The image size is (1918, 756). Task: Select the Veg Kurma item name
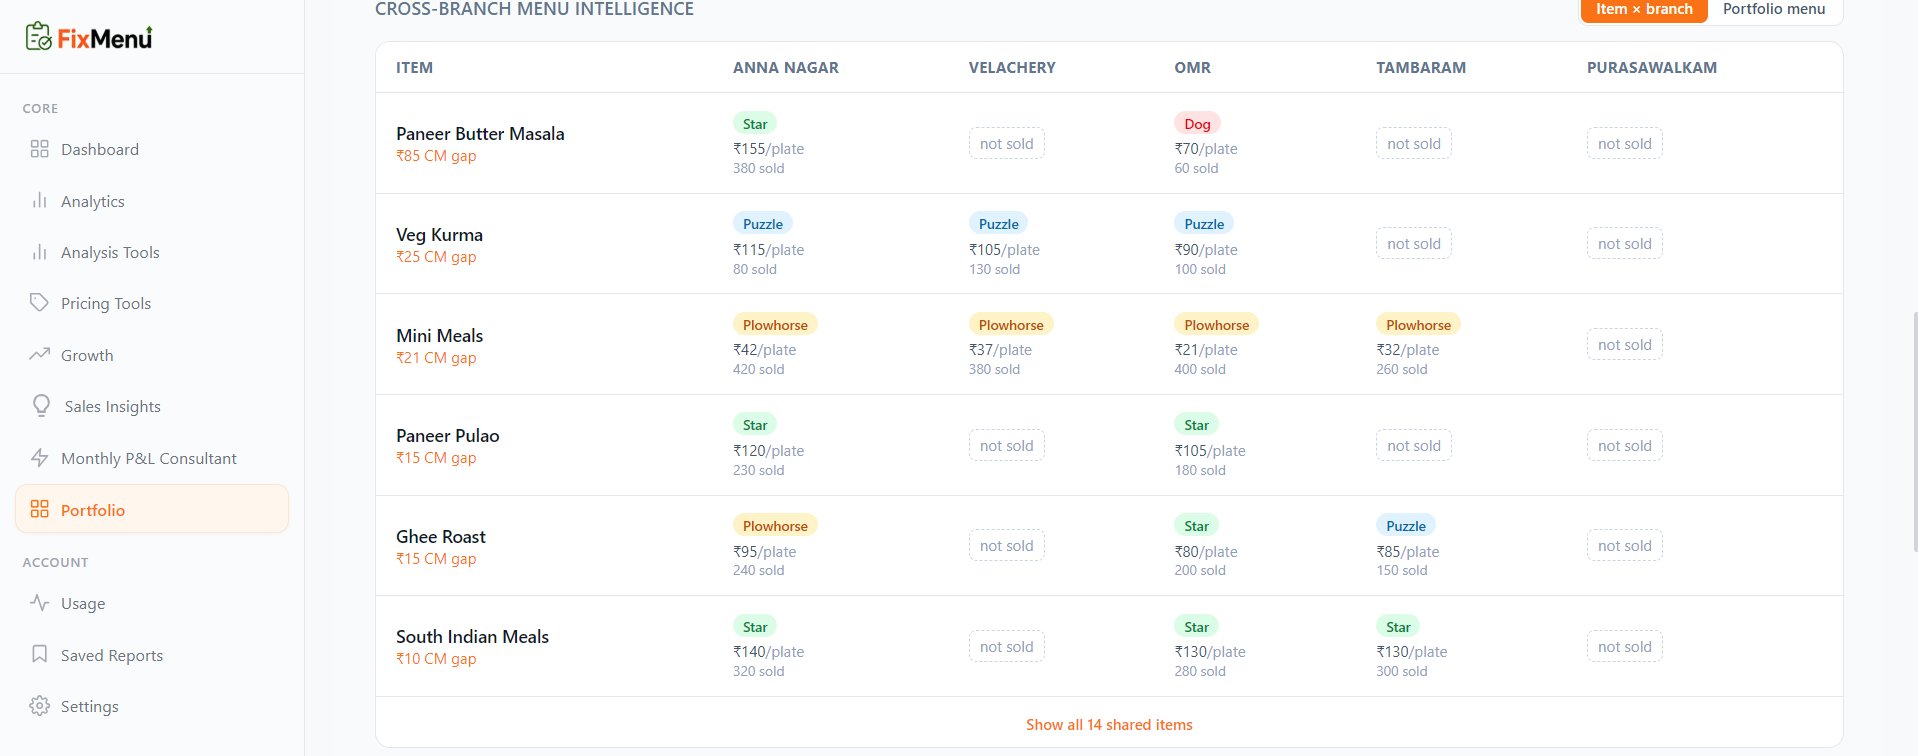[x=439, y=235]
